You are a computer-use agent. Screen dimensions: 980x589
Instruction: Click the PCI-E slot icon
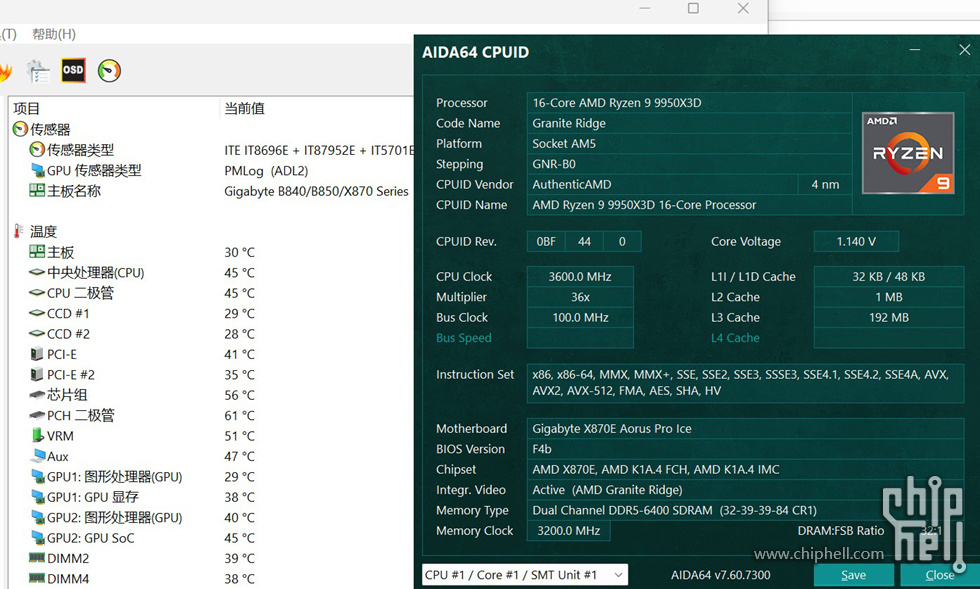coord(37,354)
